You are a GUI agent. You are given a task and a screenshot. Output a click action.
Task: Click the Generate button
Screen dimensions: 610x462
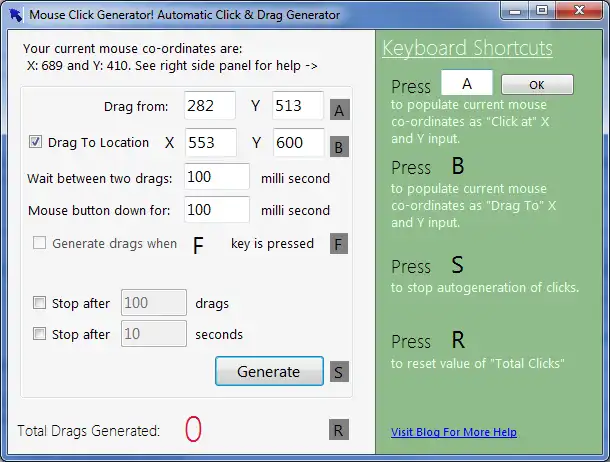(269, 371)
